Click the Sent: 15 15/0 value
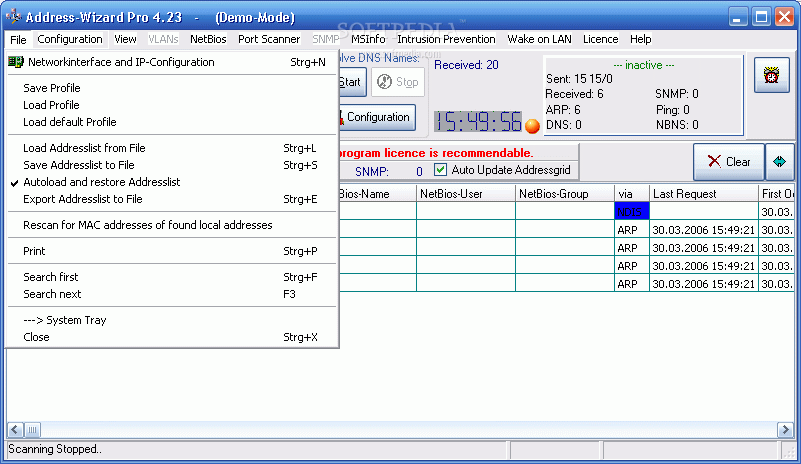 click(579, 79)
